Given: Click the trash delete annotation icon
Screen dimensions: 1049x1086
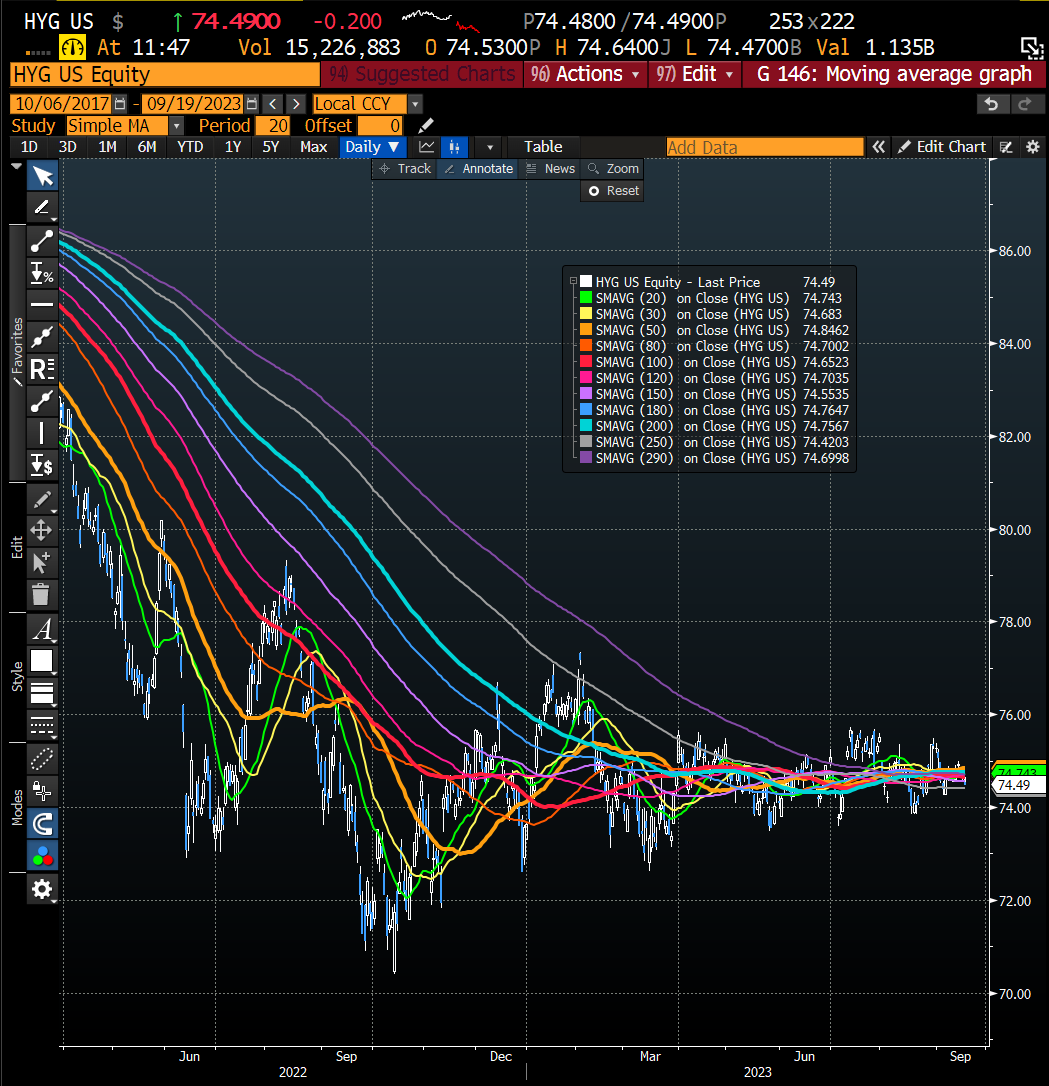Looking at the screenshot, I should pyautogui.click(x=42, y=594).
